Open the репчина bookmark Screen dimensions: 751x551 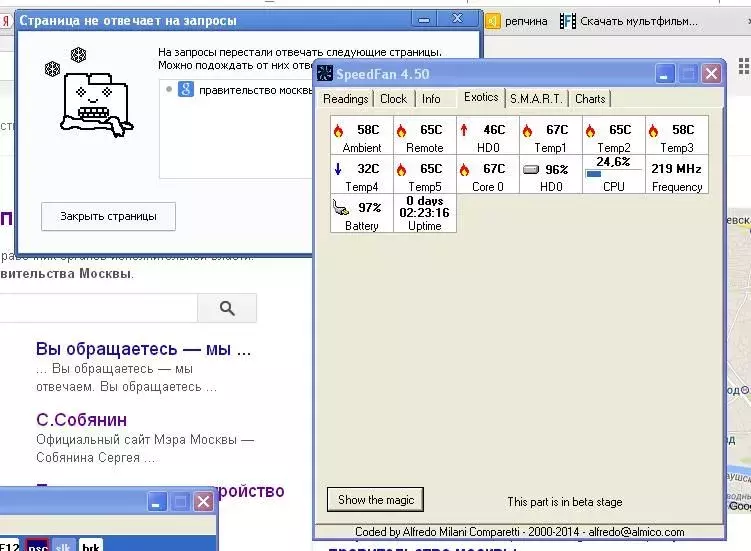(517, 21)
